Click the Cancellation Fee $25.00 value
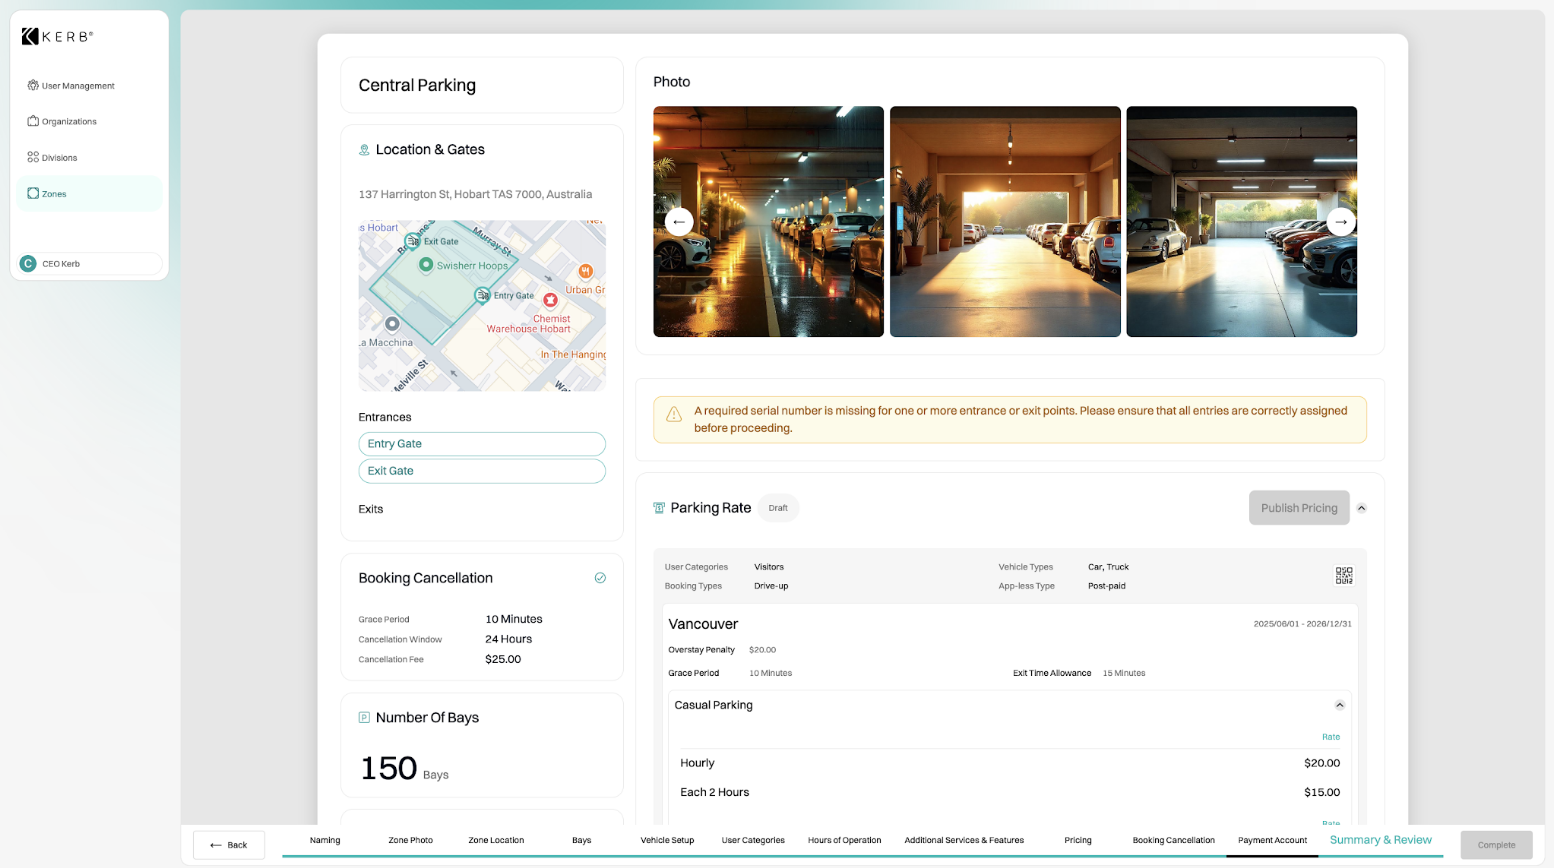1554x868 pixels. click(503, 659)
